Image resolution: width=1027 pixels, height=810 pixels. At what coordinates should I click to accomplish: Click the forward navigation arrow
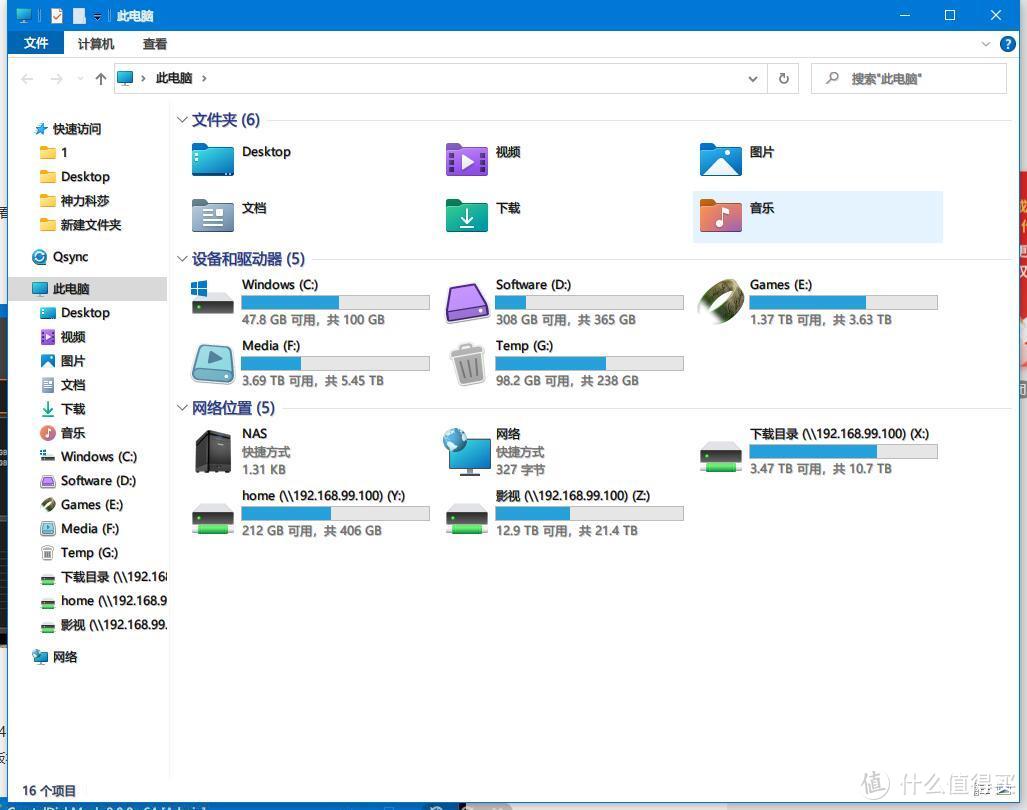(57, 79)
